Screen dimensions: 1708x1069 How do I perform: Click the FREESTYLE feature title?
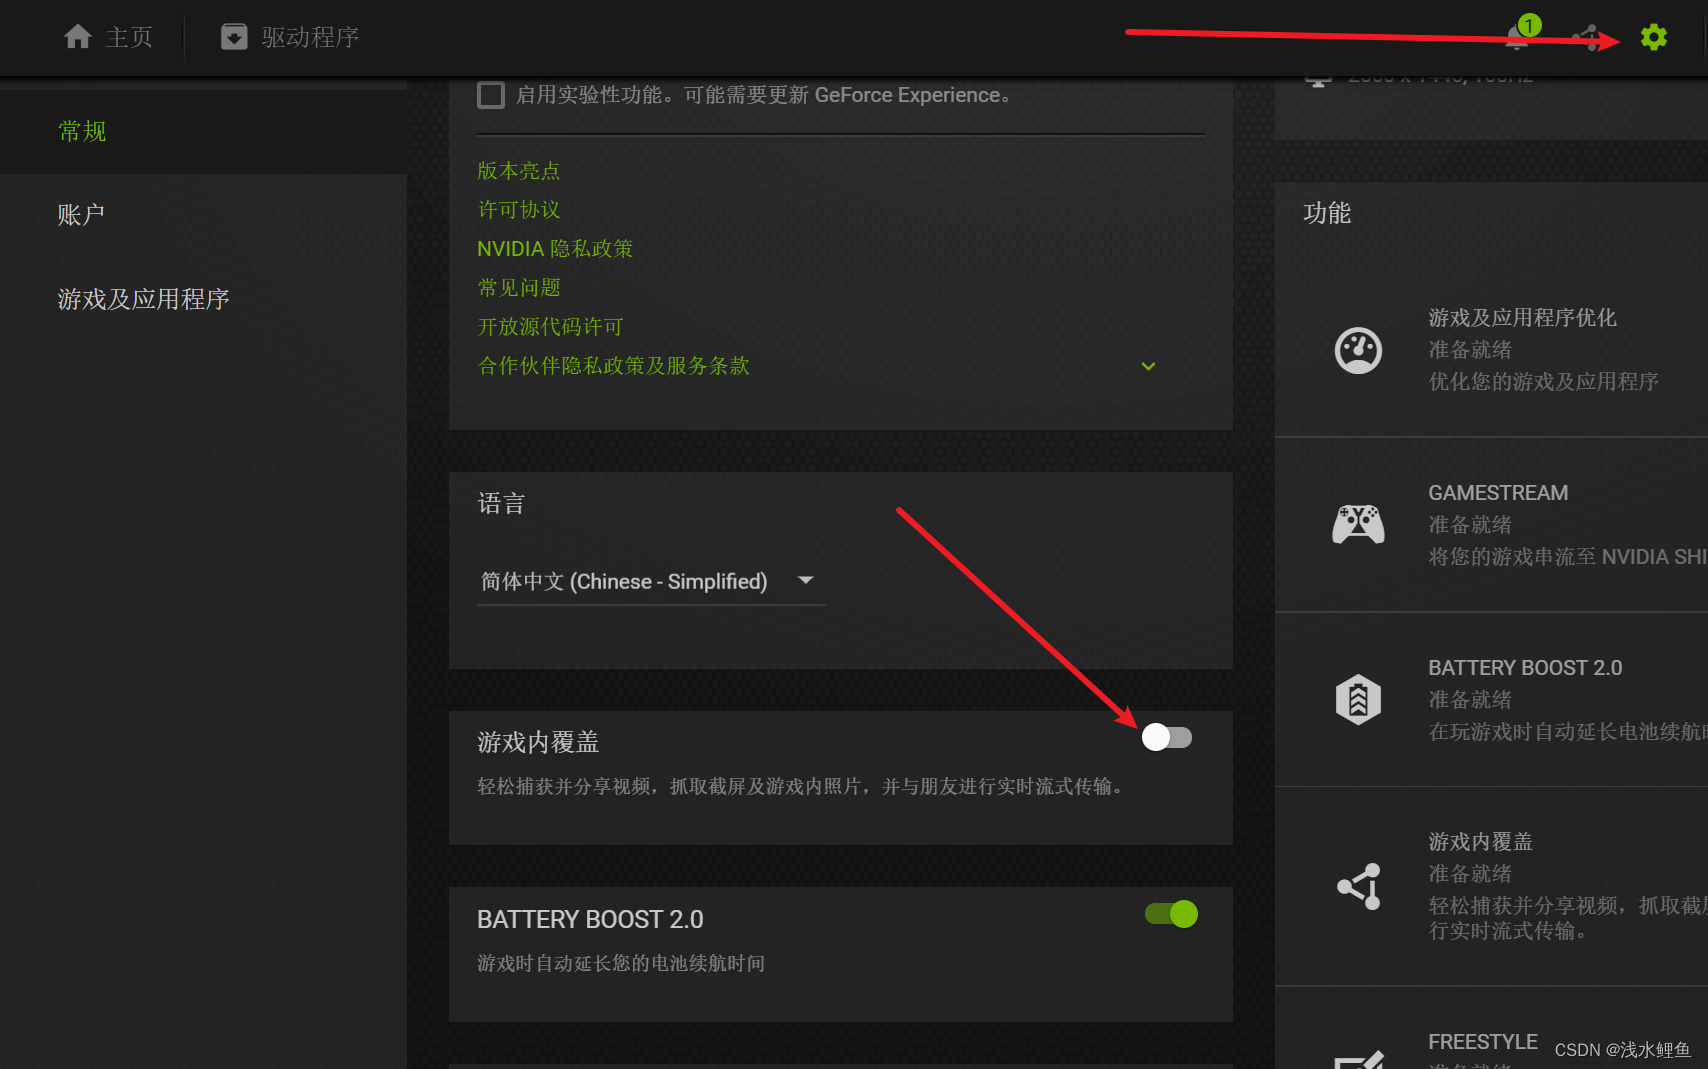[x=1483, y=1042]
